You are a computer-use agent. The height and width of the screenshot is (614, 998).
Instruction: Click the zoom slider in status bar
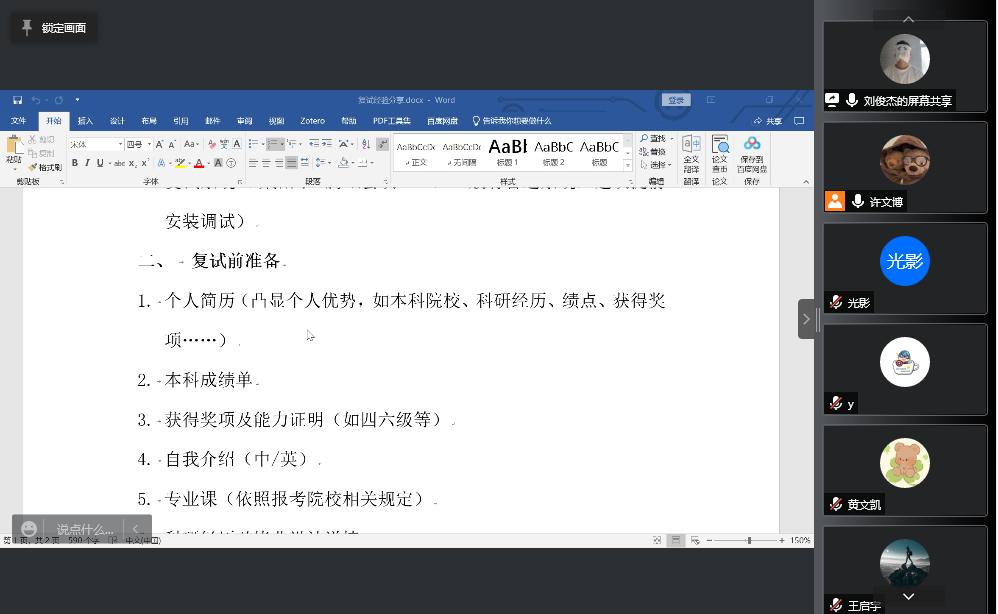[x=749, y=540]
